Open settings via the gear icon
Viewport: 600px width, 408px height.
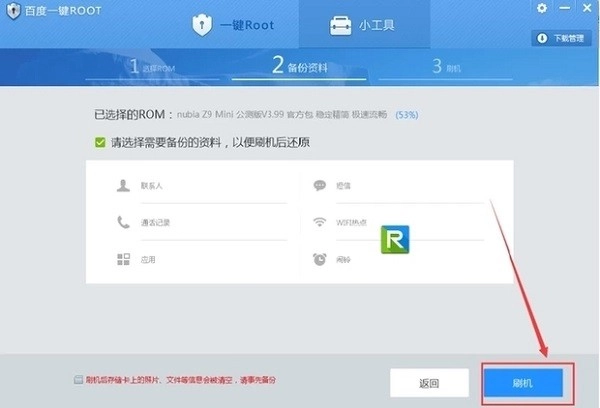(x=542, y=8)
